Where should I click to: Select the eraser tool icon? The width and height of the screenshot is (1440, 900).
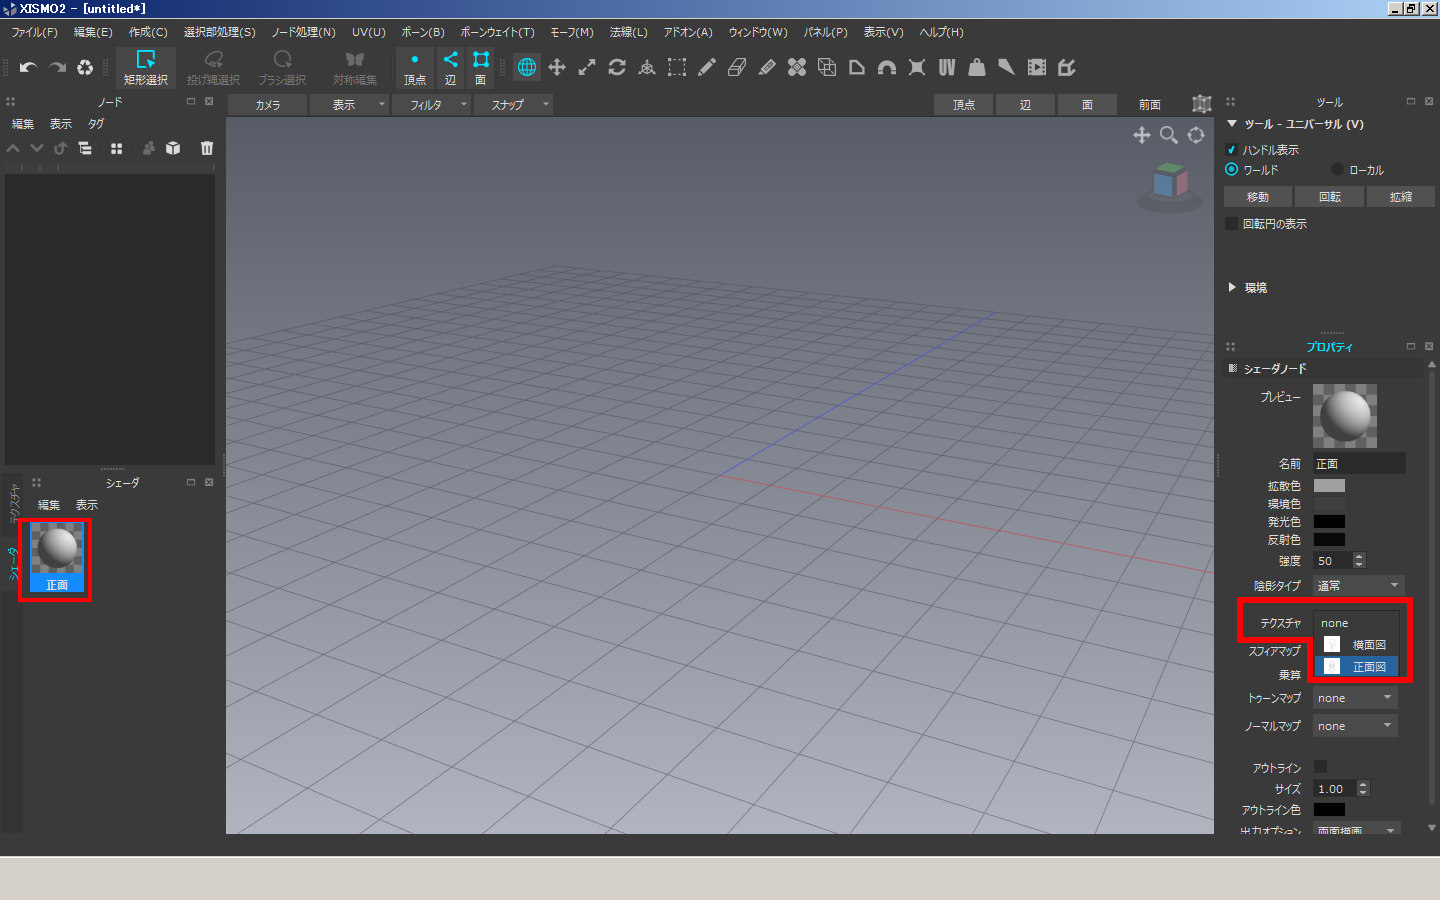(737, 67)
